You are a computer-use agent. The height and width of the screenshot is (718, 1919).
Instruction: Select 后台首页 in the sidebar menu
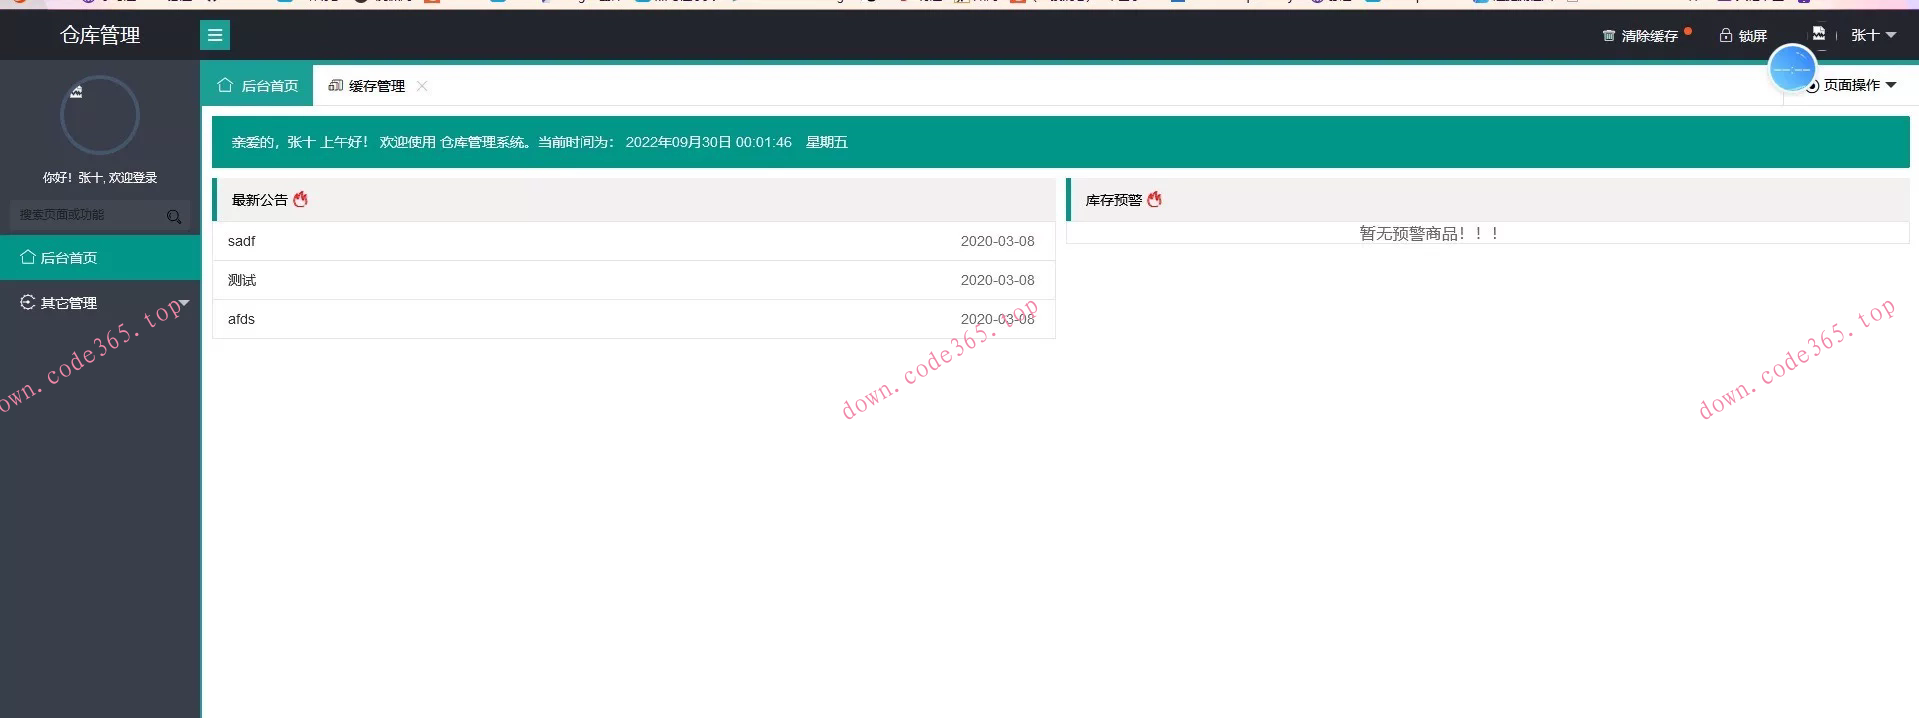click(x=100, y=258)
